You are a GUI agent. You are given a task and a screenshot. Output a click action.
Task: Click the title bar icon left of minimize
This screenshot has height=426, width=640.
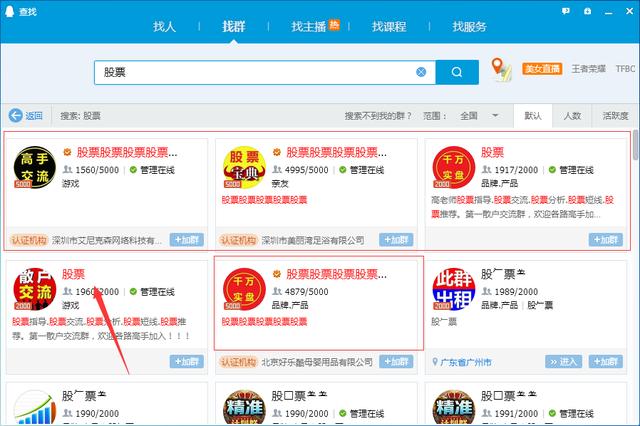pos(587,11)
